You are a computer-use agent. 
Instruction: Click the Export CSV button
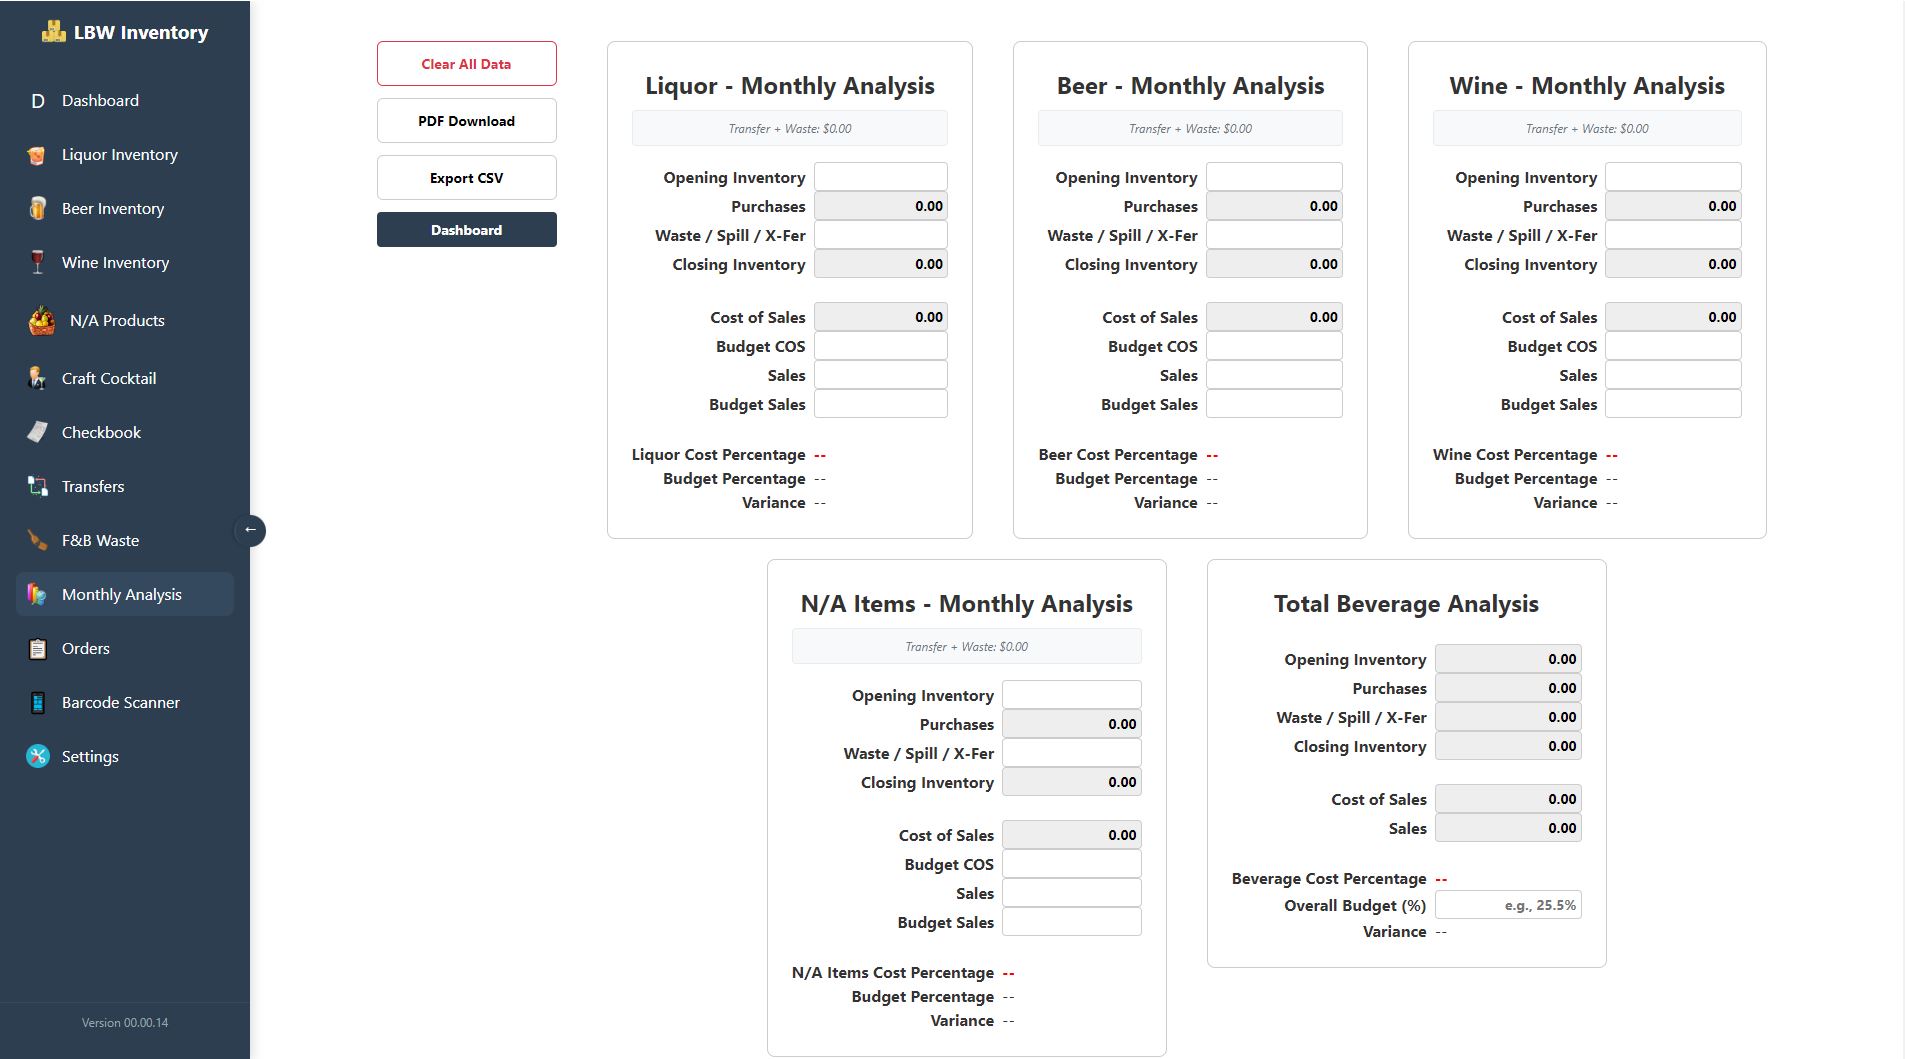466,178
